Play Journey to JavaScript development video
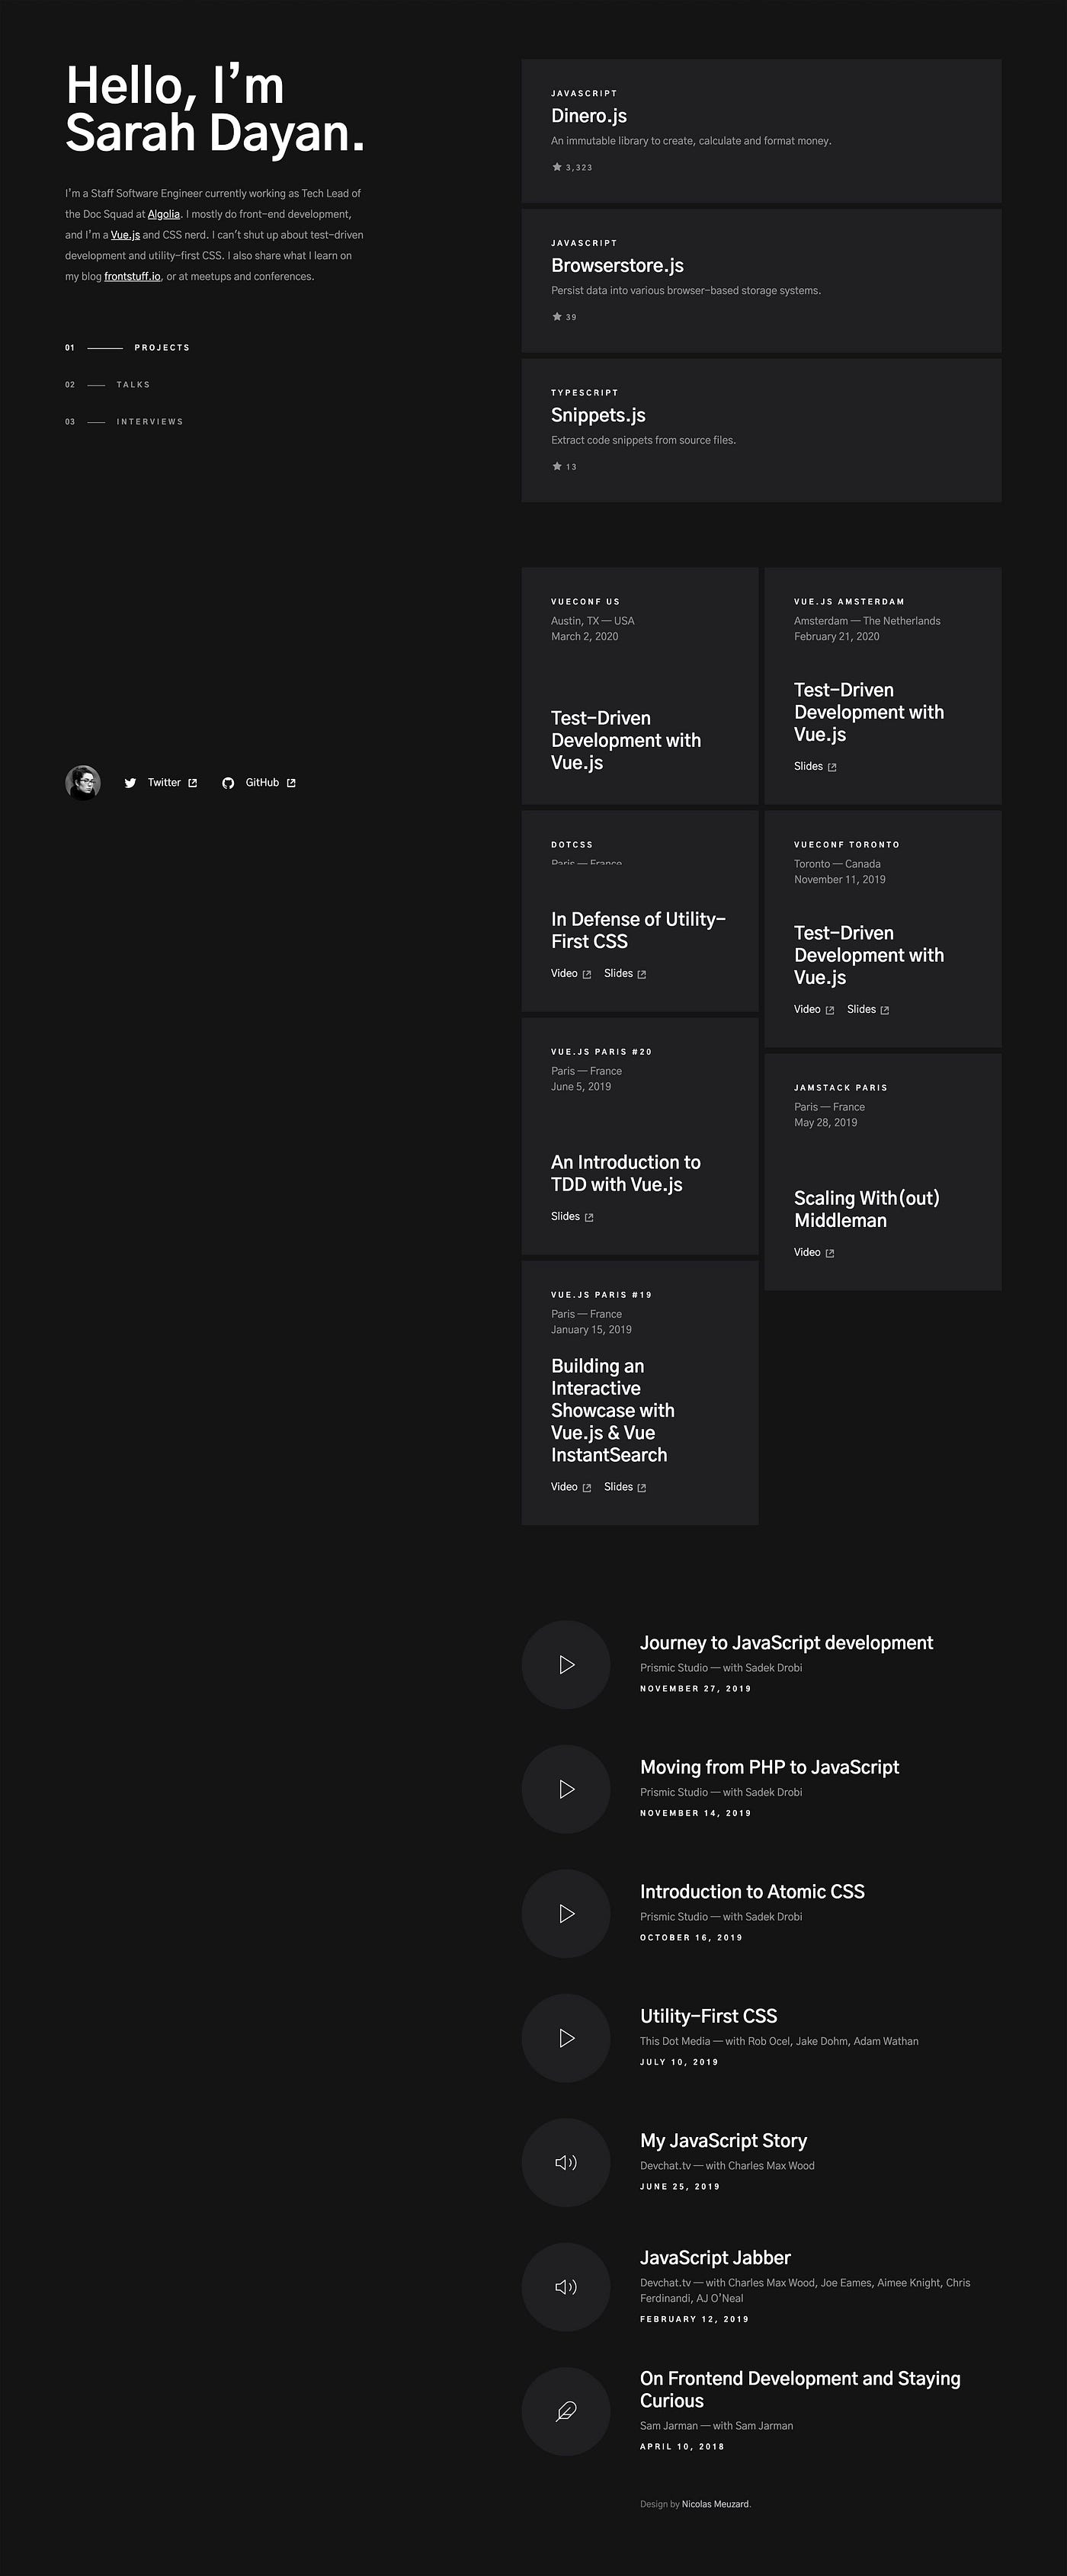 pyautogui.click(x=566, y=1665)
